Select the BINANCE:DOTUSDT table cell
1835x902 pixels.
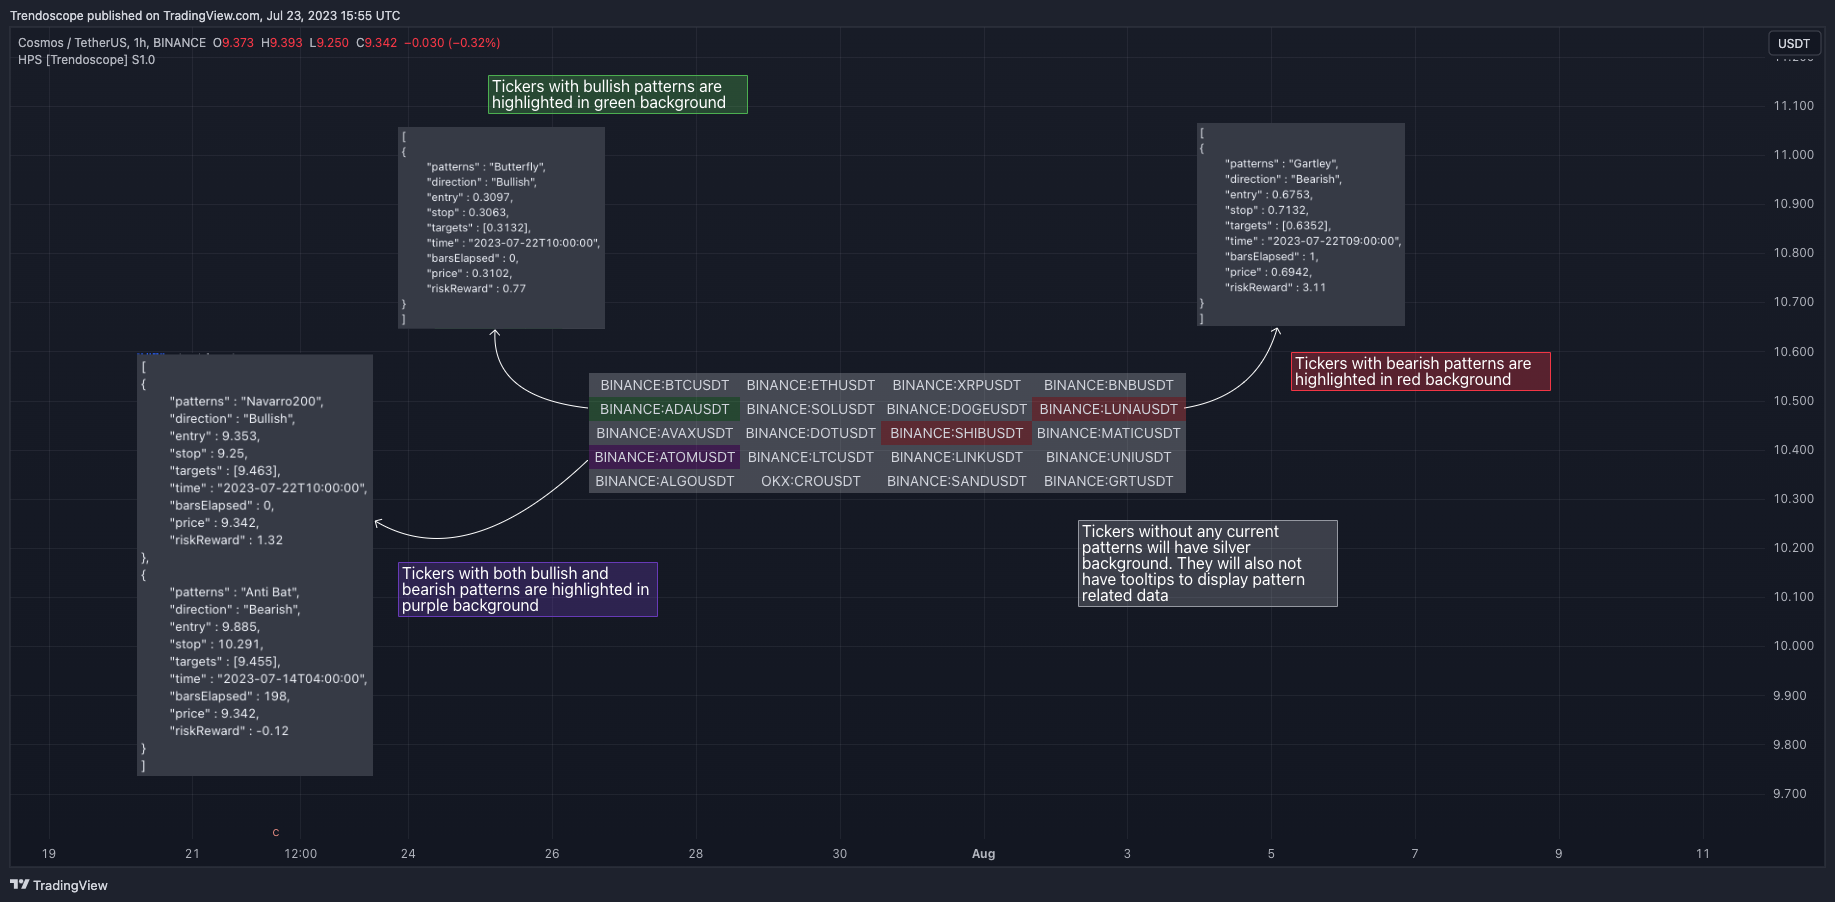pos(810,433)
